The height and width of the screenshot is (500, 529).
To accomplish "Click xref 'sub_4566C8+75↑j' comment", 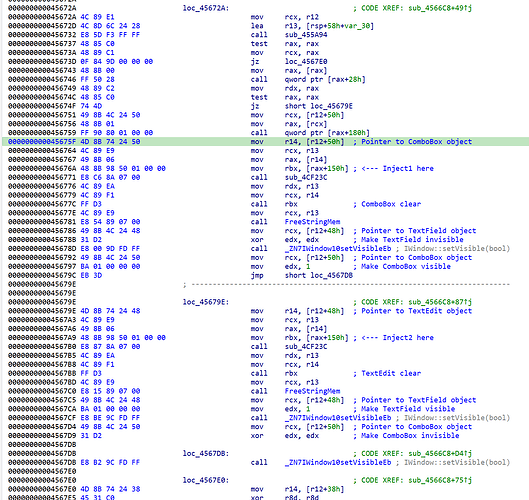I will point(440,480).
